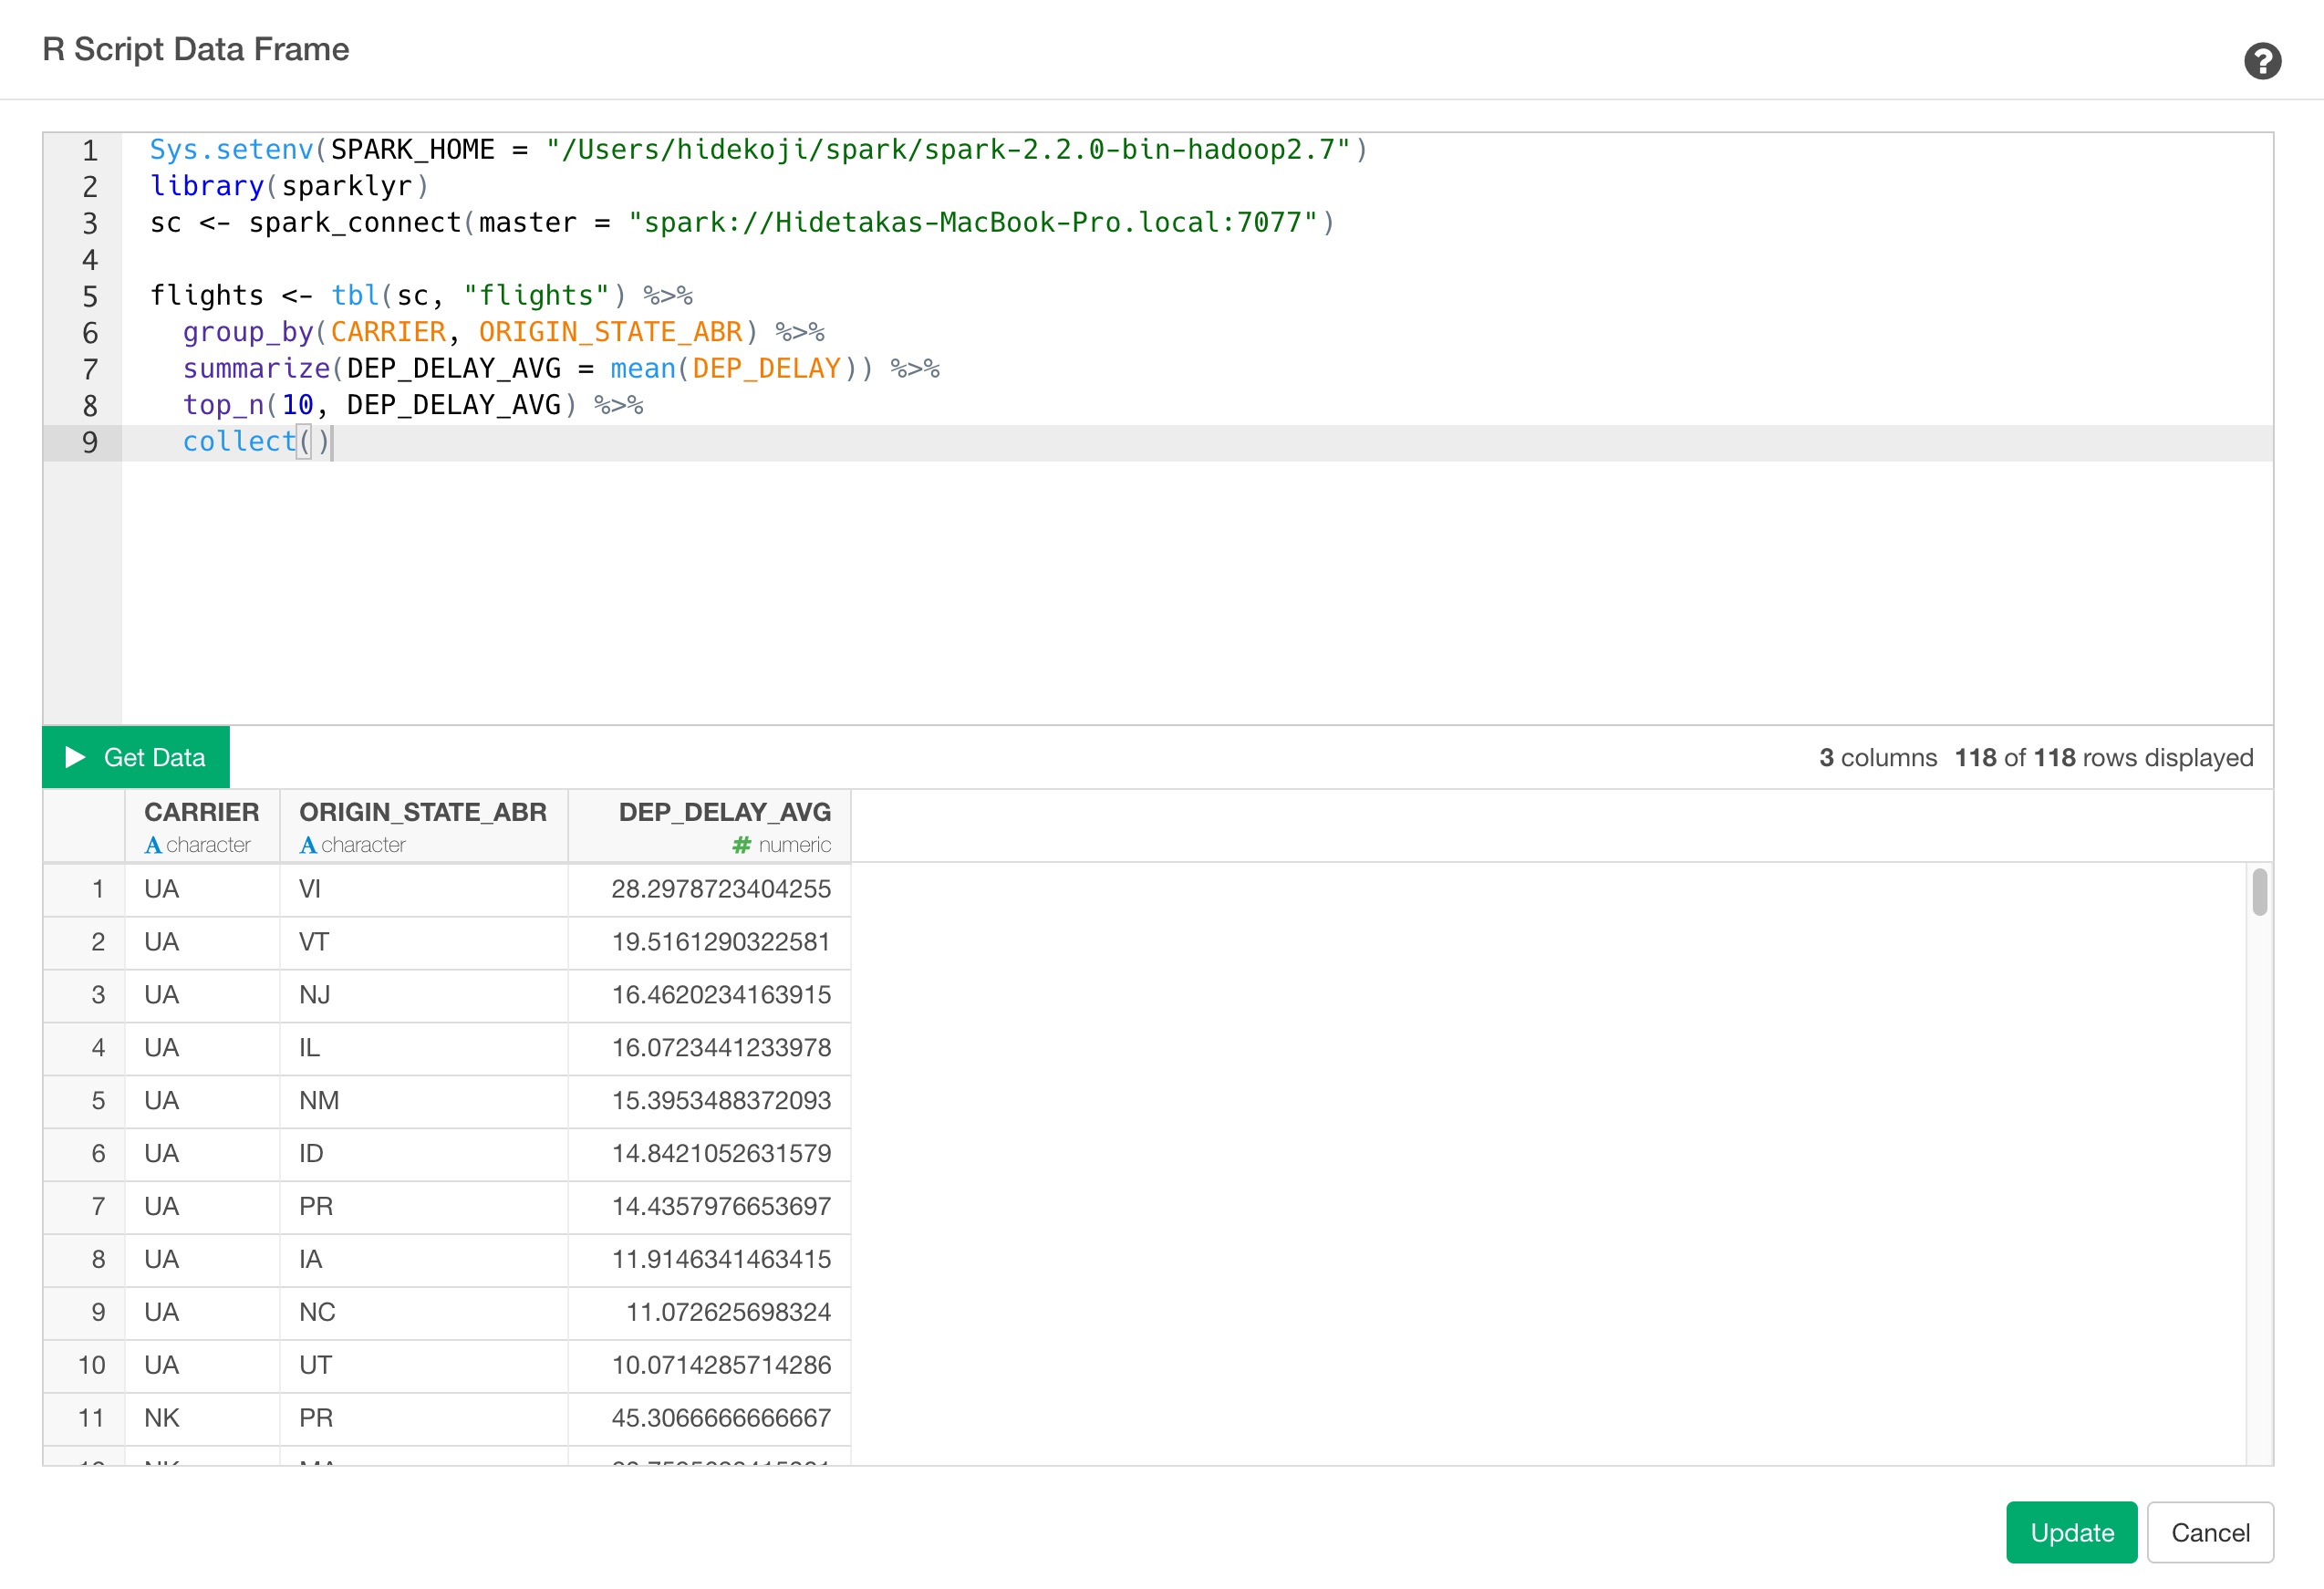
Task: Open help via the question mark icon
Action: (2263, 62)
